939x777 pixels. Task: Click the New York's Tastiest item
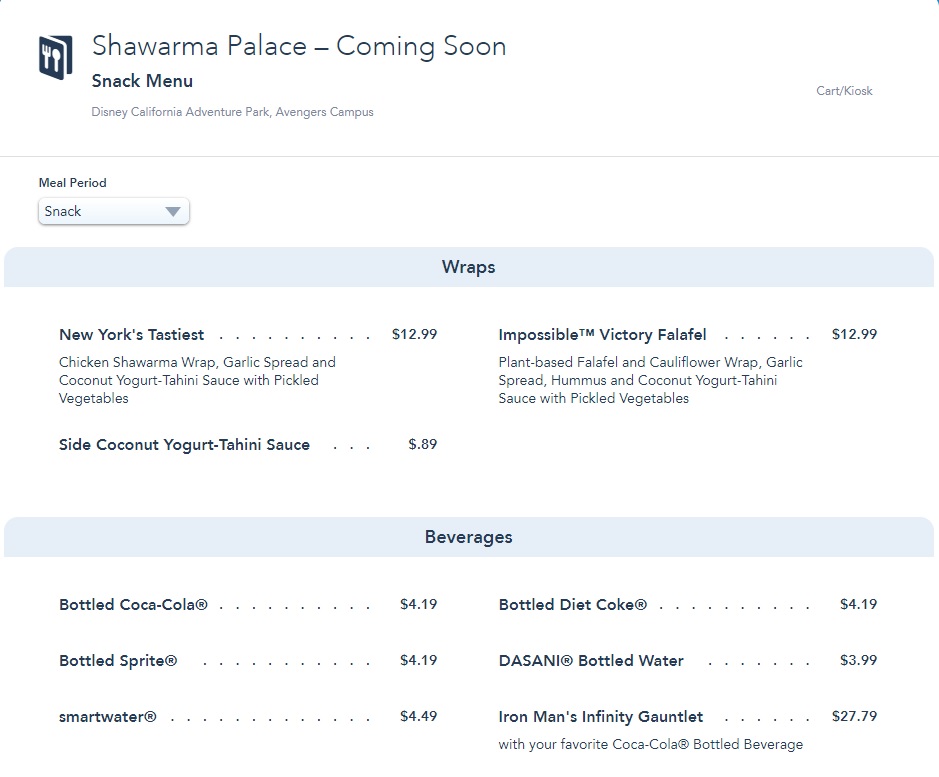[x=131, y=335]
